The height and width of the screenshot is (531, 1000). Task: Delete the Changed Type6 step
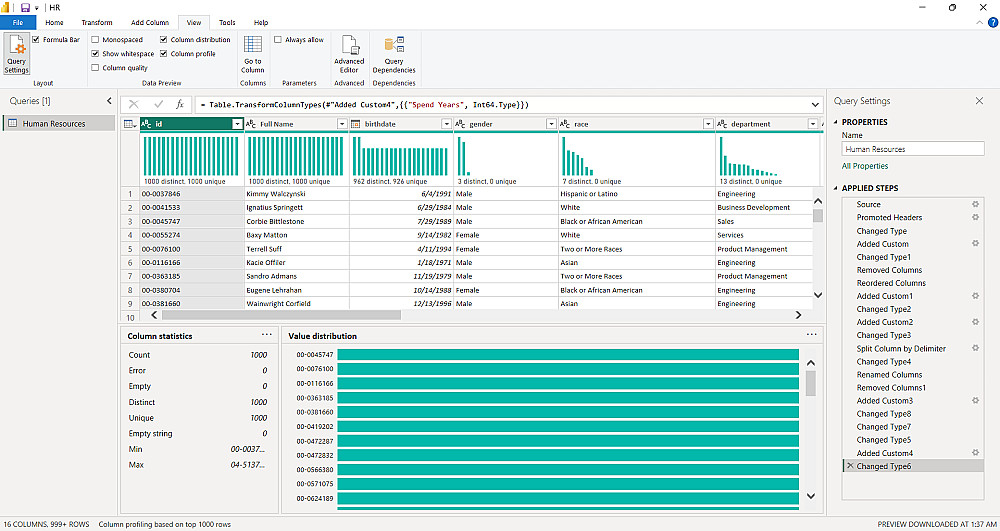click(850, 466)
